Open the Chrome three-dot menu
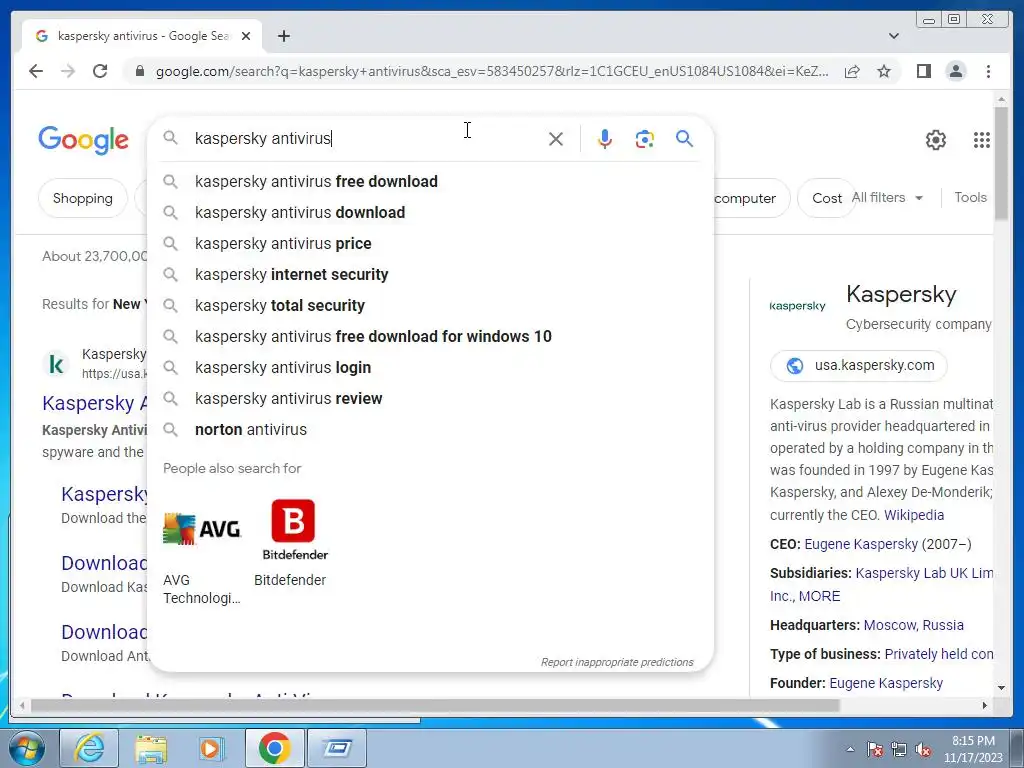1024x768 pixels. point(988,71)
